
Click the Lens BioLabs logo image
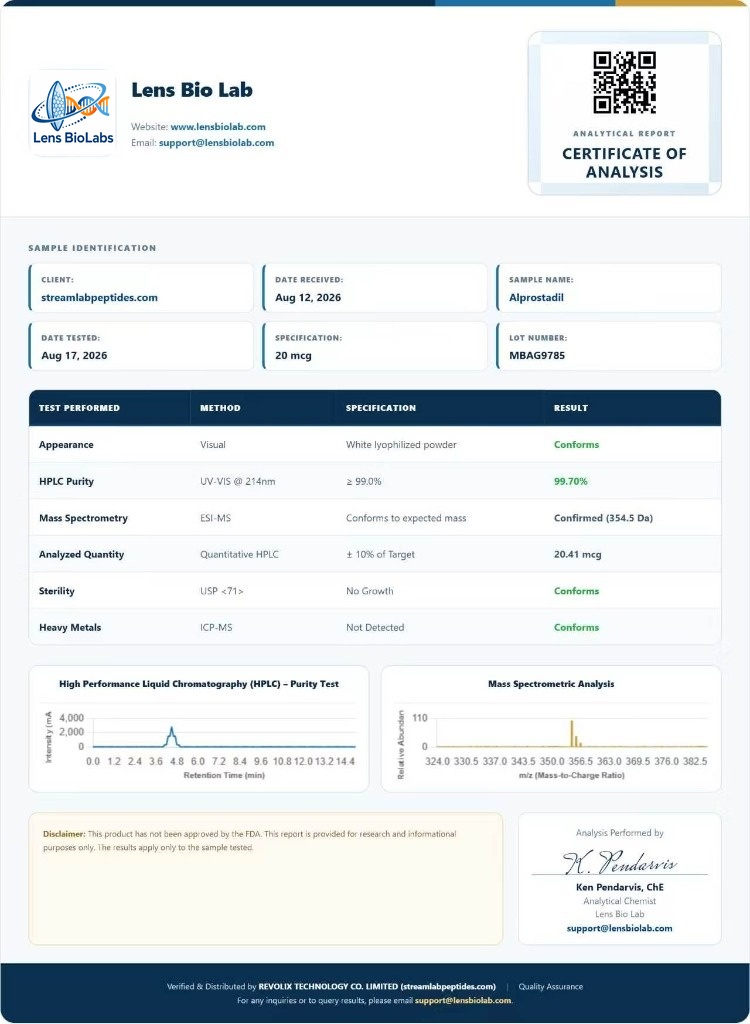[73, 112]
